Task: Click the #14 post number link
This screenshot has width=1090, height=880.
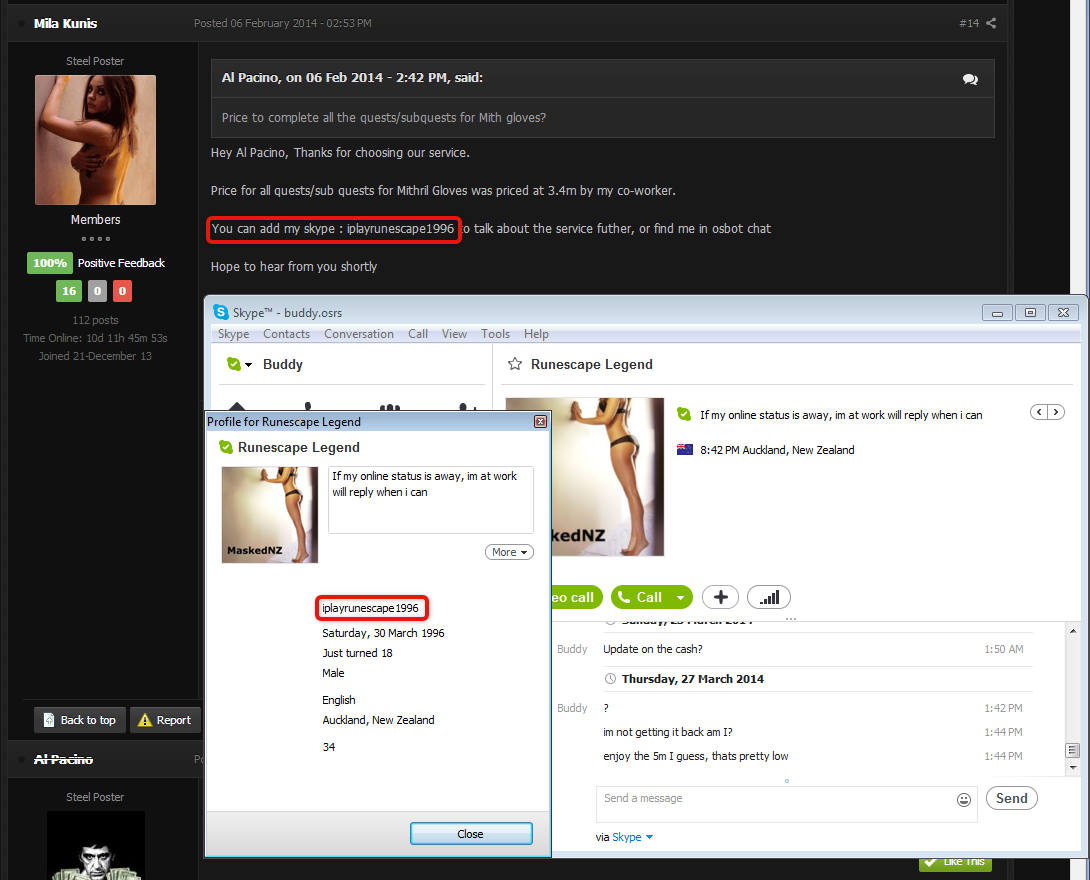Action: [x=968, y=23]
